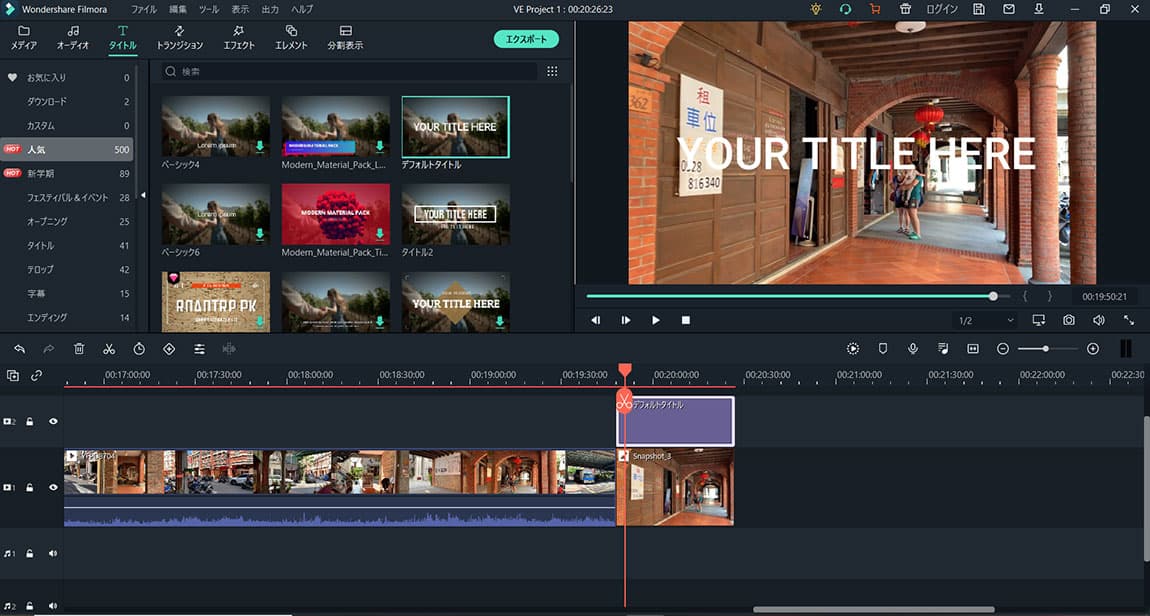Open the subtitle/caption box icon
This screenshot has width=1150, height=616.
[x=973, y=349]
